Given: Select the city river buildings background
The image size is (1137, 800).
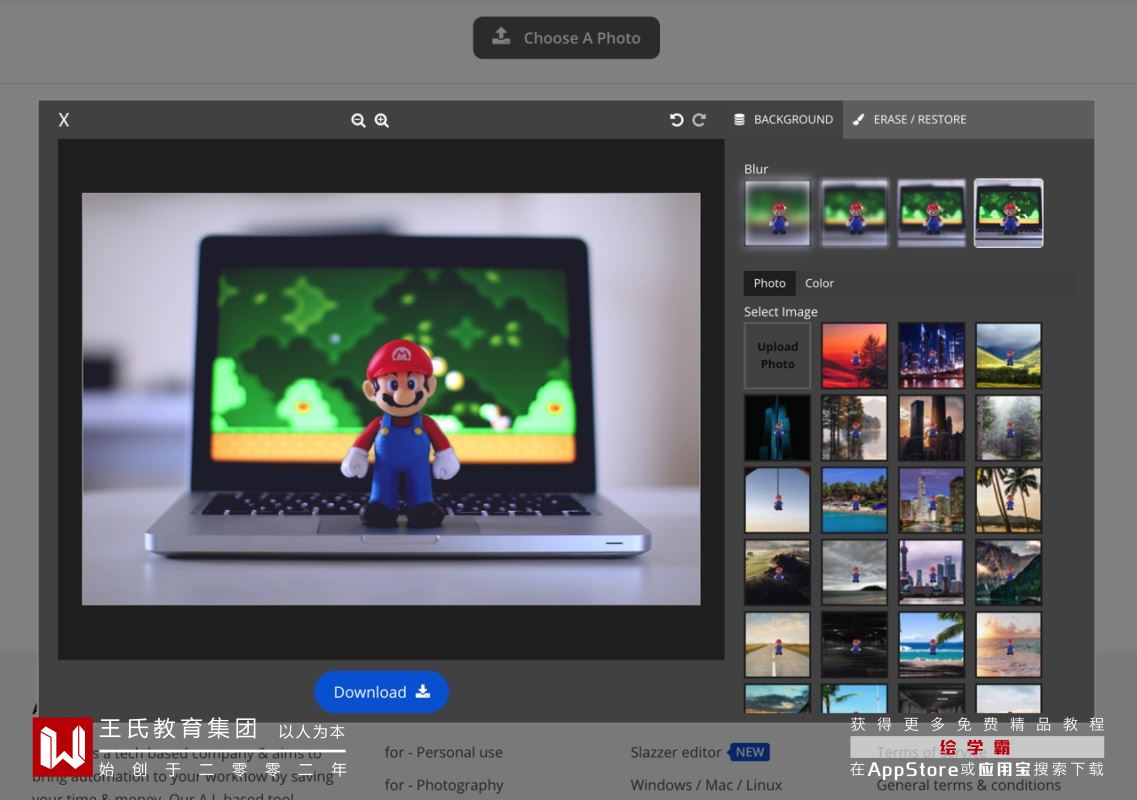Looking at the screenshot, I should point(932,500).
